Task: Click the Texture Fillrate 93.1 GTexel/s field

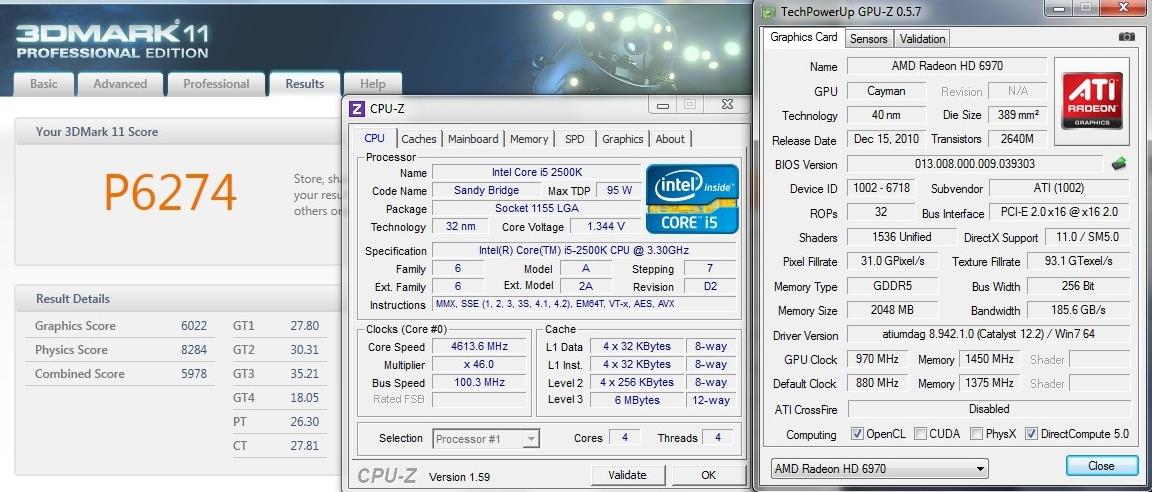Action: (1078, 261)
